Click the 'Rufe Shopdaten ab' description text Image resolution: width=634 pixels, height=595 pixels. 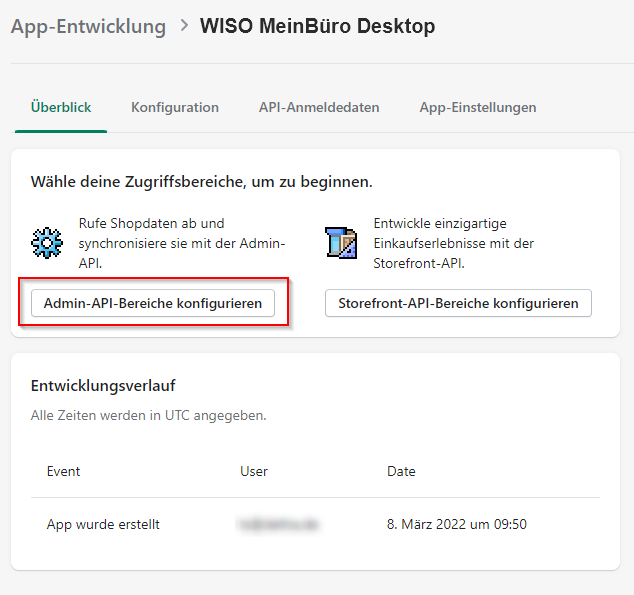click(x=182, y=243)
